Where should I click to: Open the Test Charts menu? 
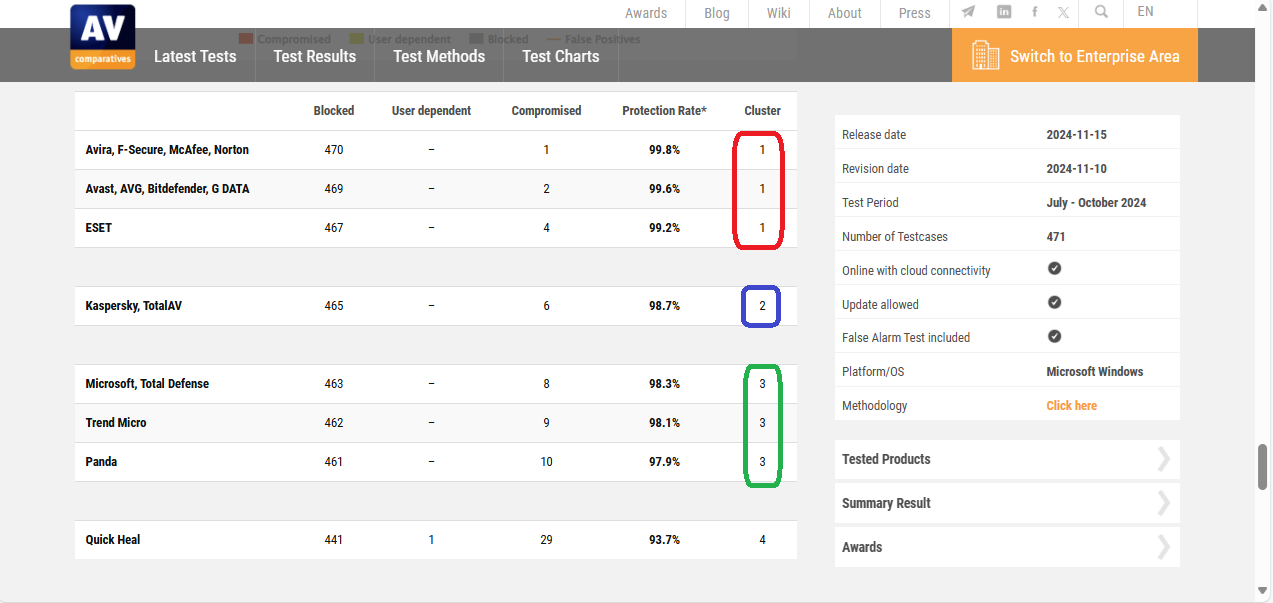(561, 56)
